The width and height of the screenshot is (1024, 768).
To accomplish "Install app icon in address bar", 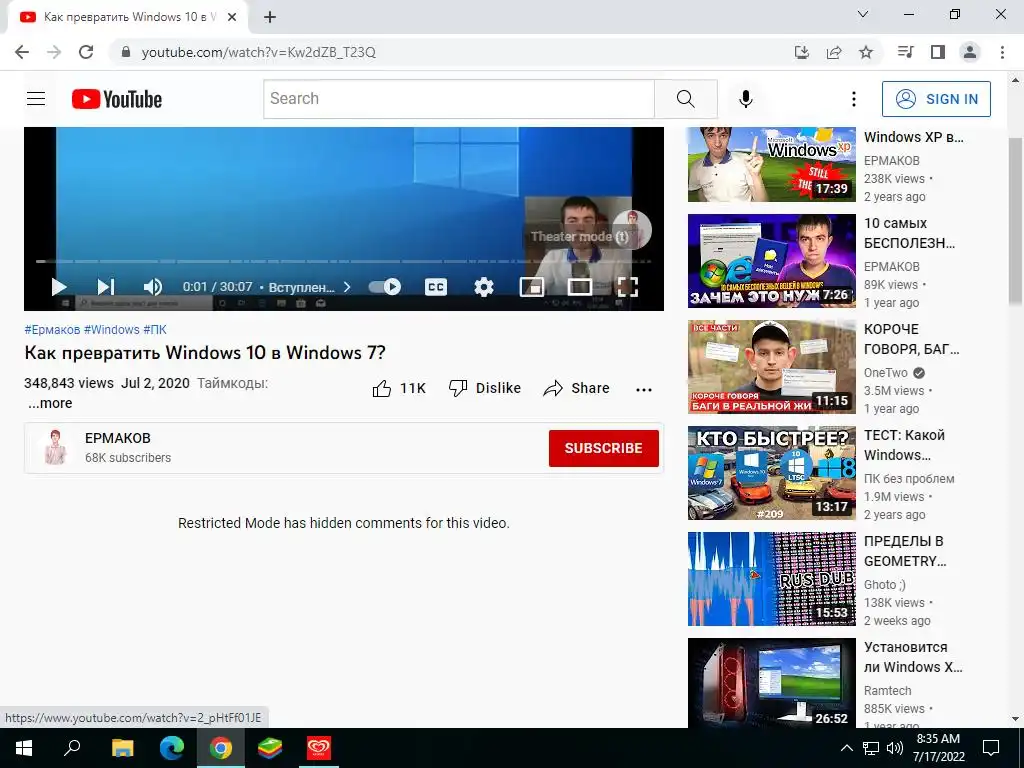I will pos(802,52).
